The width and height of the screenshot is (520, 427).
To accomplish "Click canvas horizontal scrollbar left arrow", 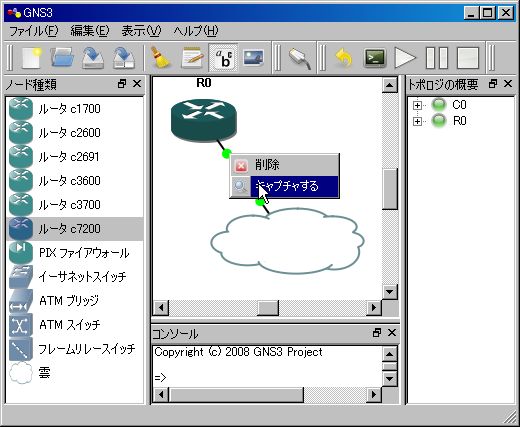I will [x=161, y=307].
